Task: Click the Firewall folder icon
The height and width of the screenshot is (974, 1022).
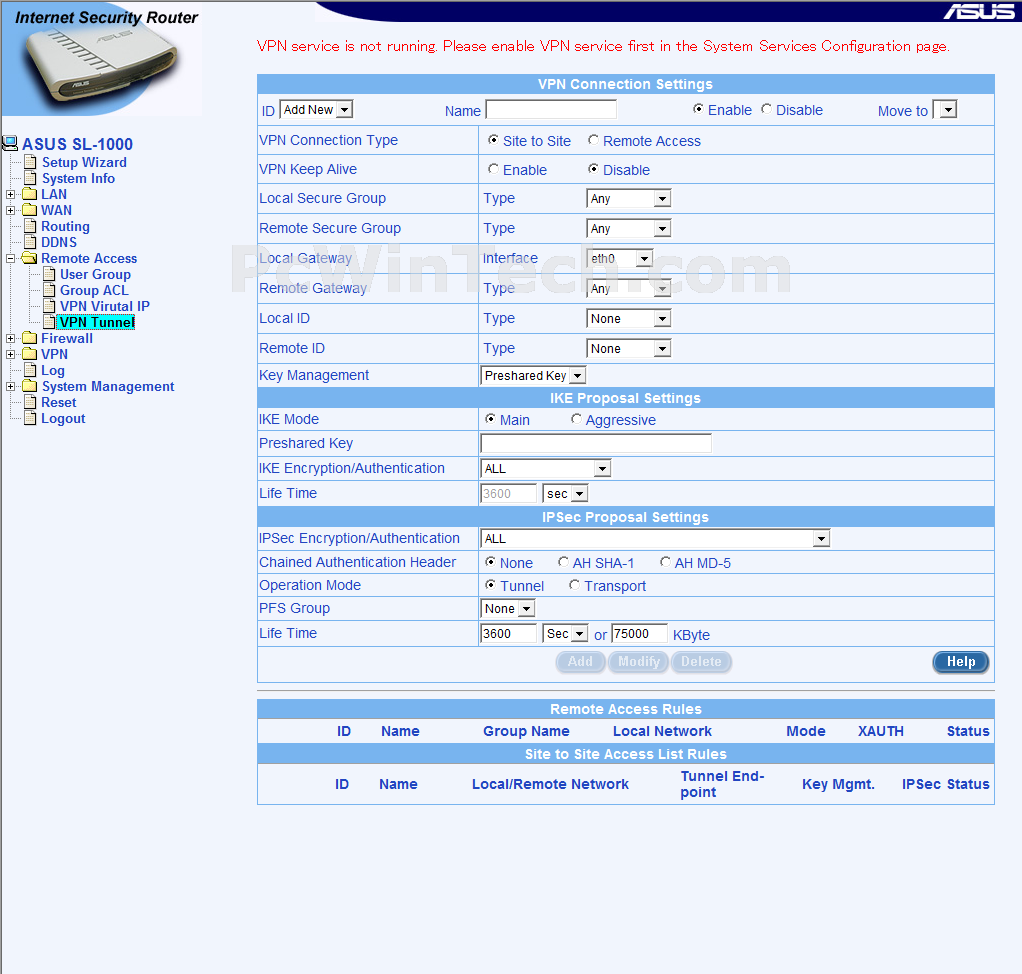Action: (x=29, y=338)
